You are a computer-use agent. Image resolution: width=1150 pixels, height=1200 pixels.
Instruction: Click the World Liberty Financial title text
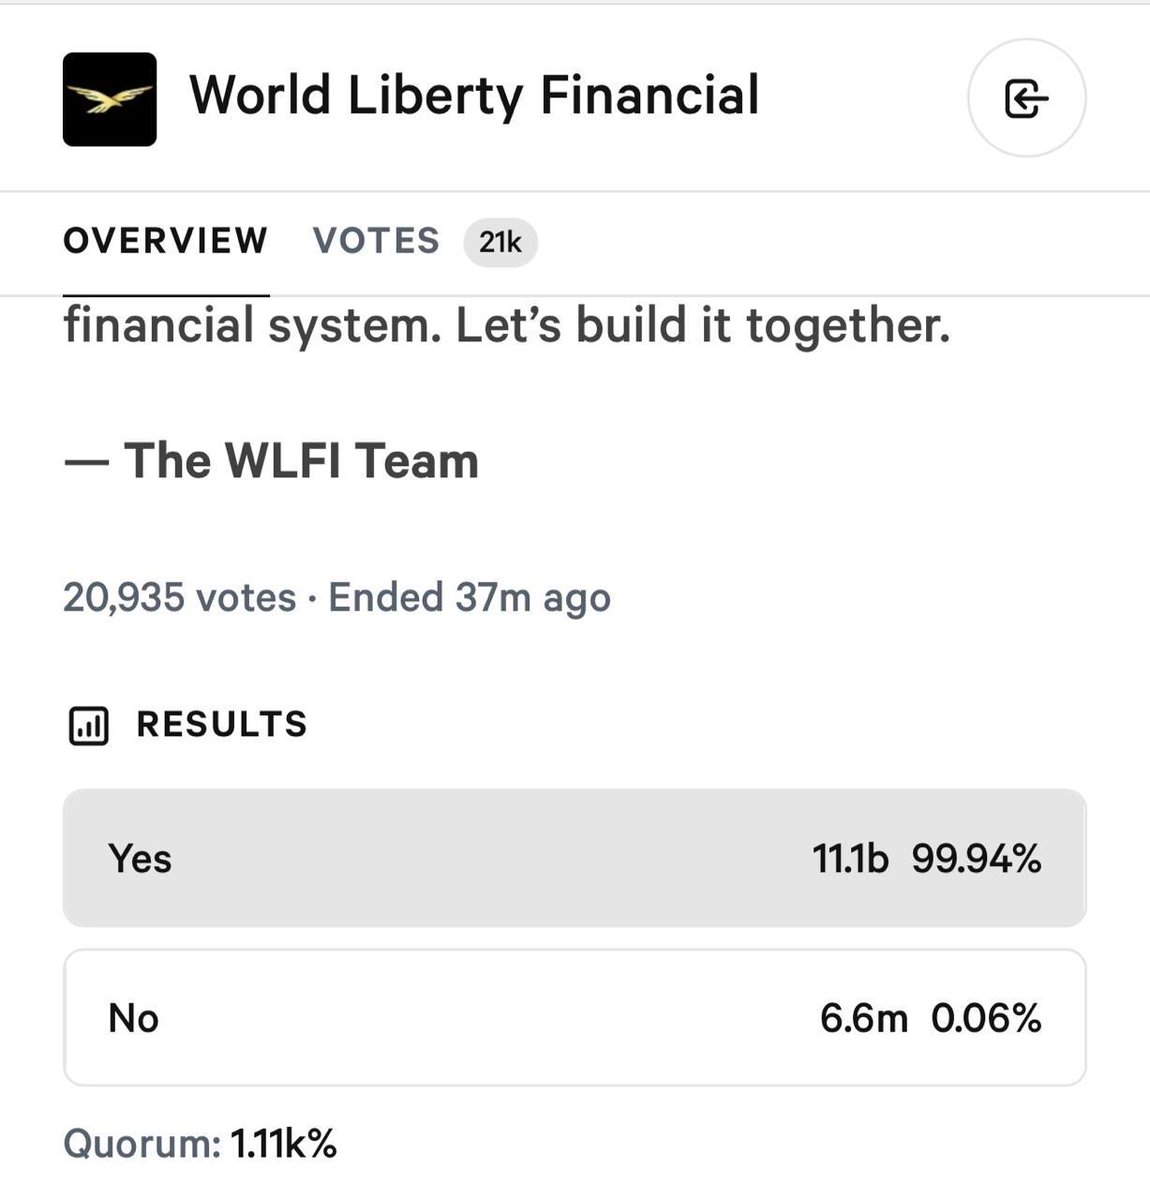[x=475, y=96]
